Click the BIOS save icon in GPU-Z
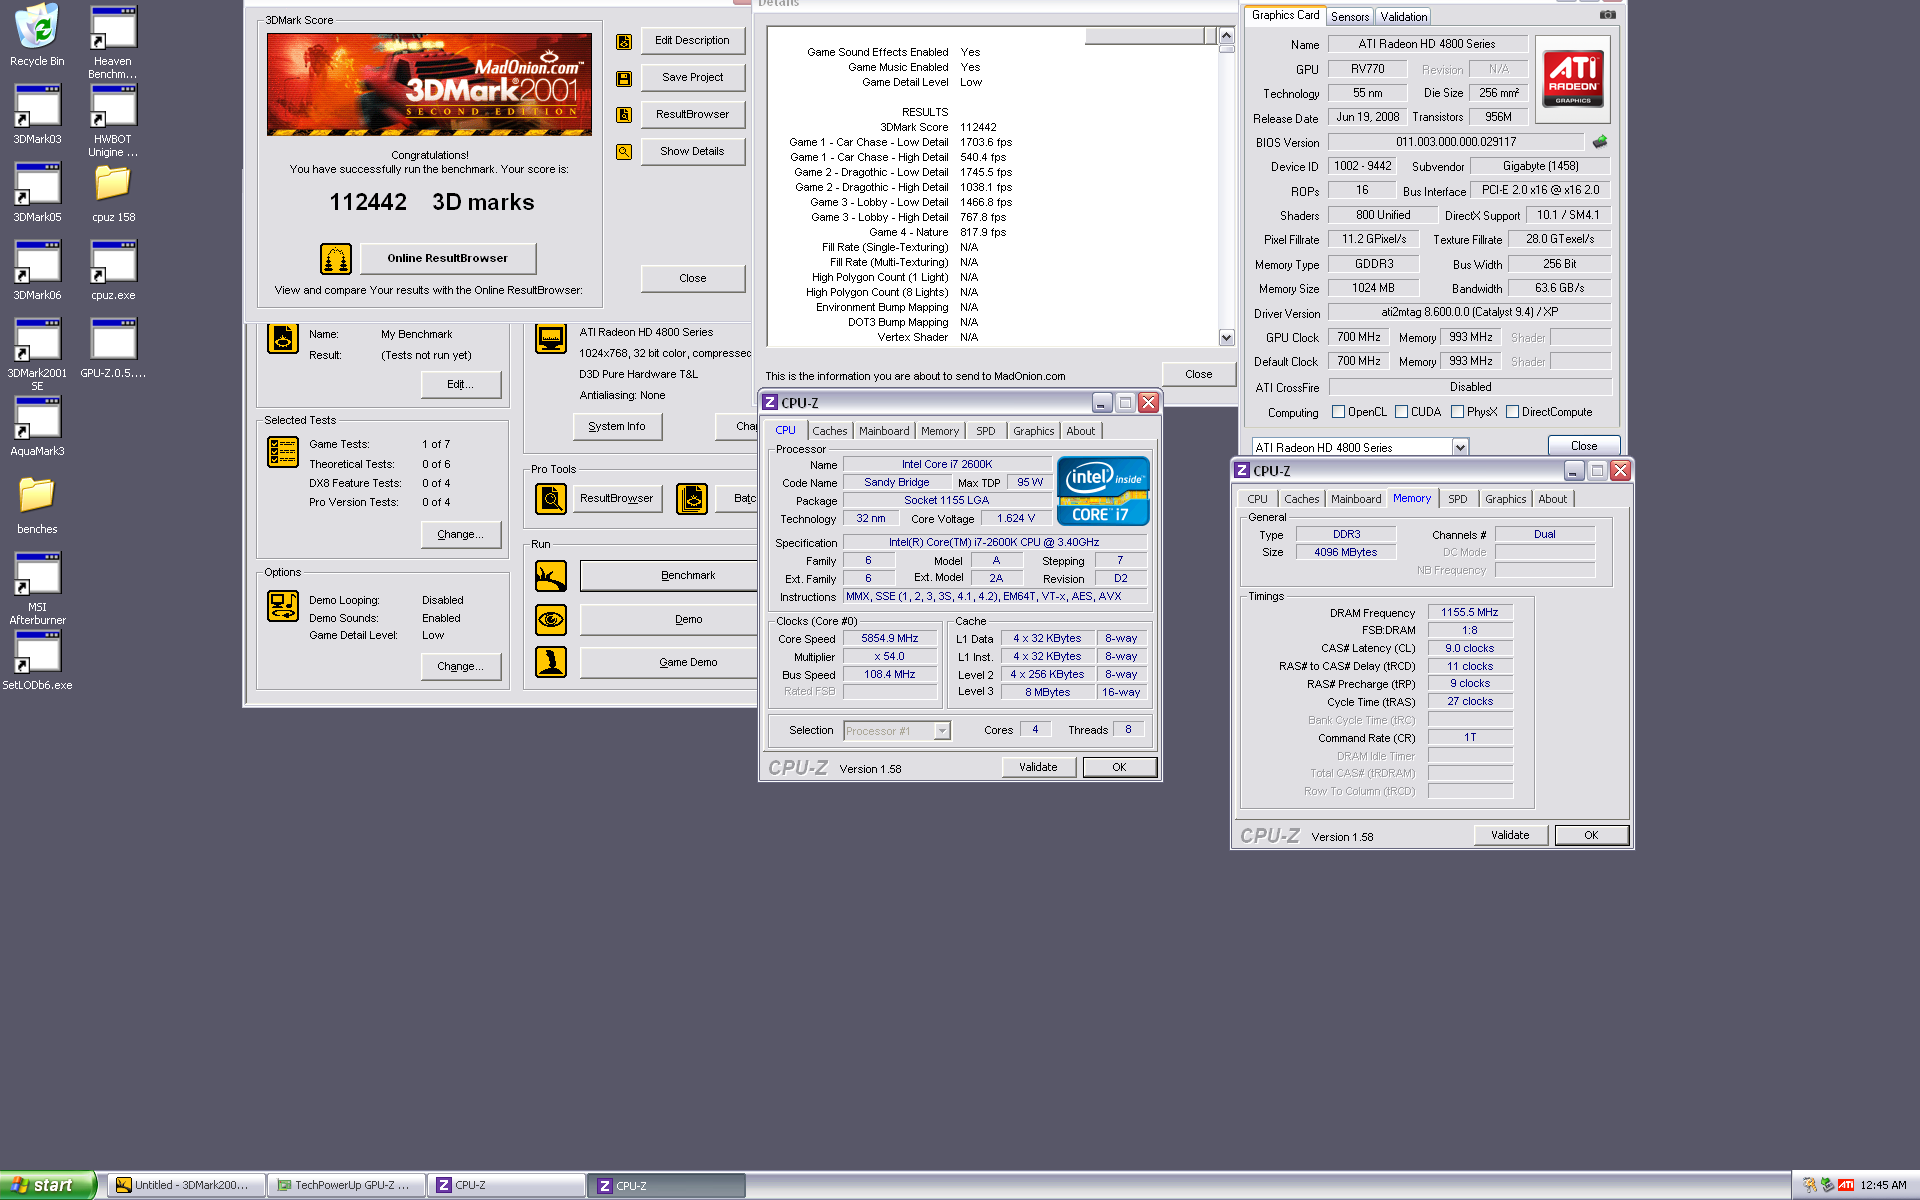 (x=1600, y=142)
